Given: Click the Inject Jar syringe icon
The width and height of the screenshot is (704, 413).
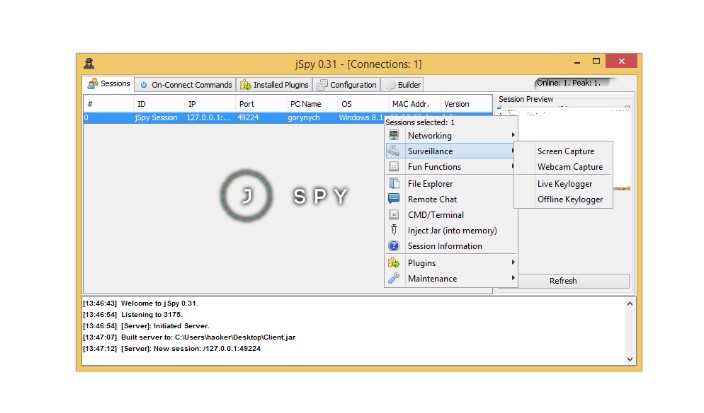Looking at the screenshot, I should (x=394, y=230).
